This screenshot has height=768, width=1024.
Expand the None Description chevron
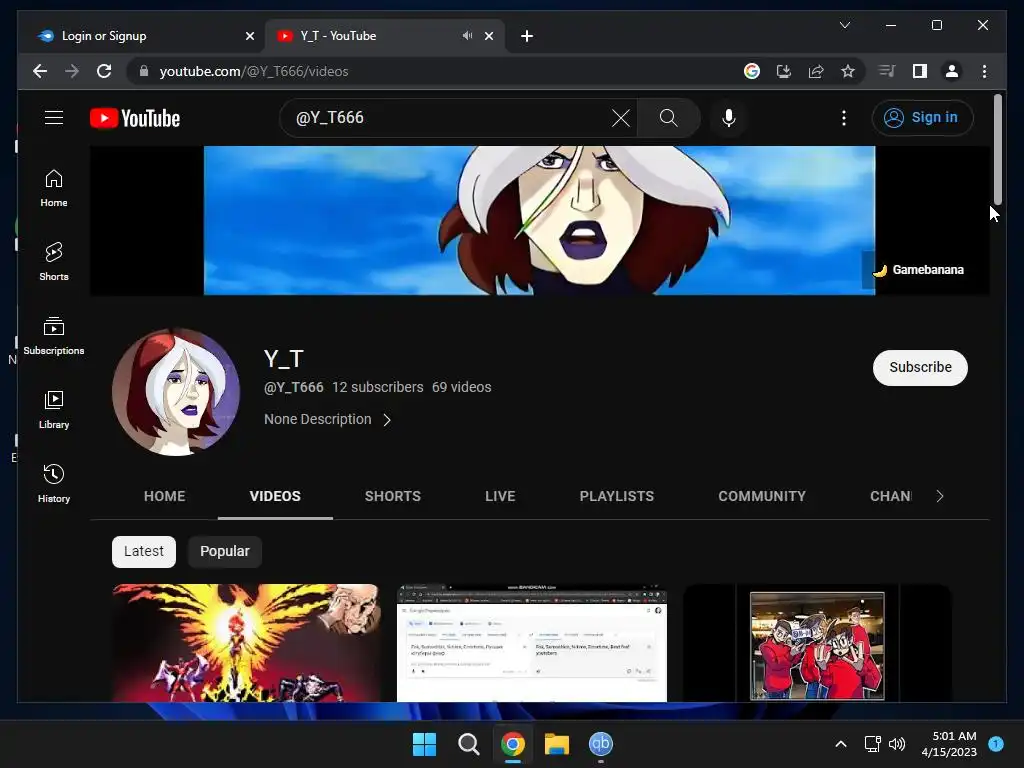pyautogui.click(x=387, y=420)
